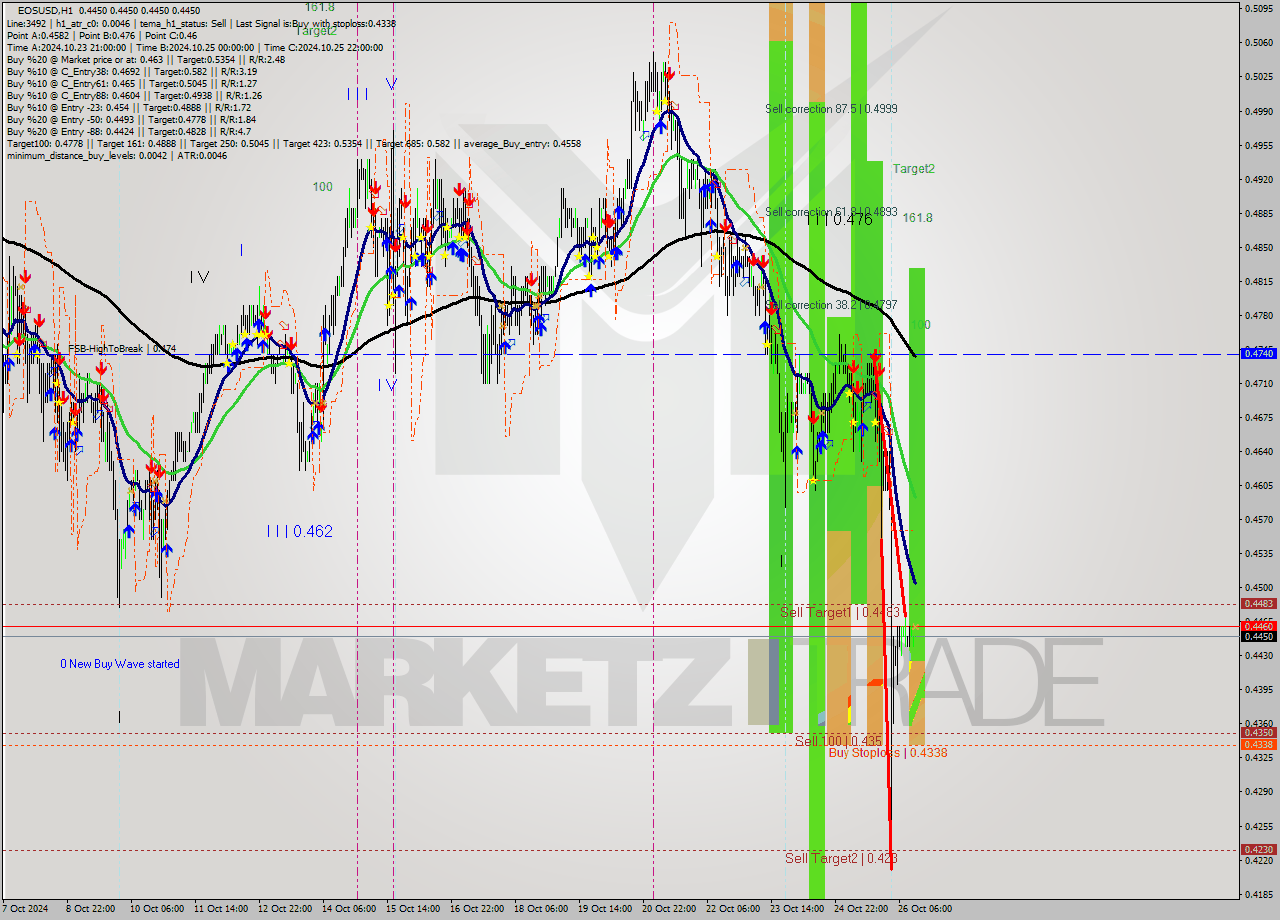
Task: Select the '11 Oct 14:00' time label
Action: point(221,909)
